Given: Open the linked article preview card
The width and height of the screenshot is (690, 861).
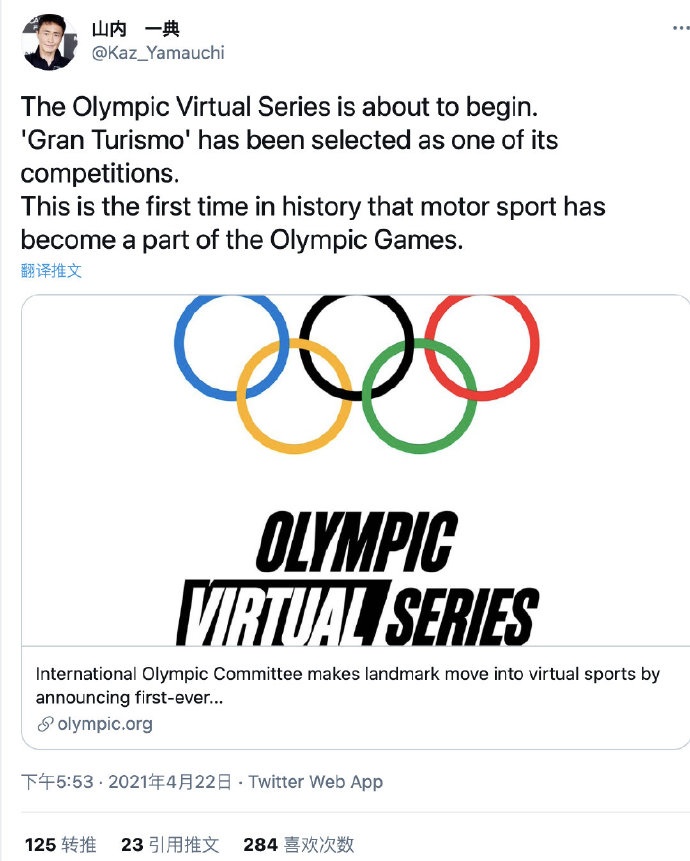Looking at the screenshot, I should tap(345, 690).
